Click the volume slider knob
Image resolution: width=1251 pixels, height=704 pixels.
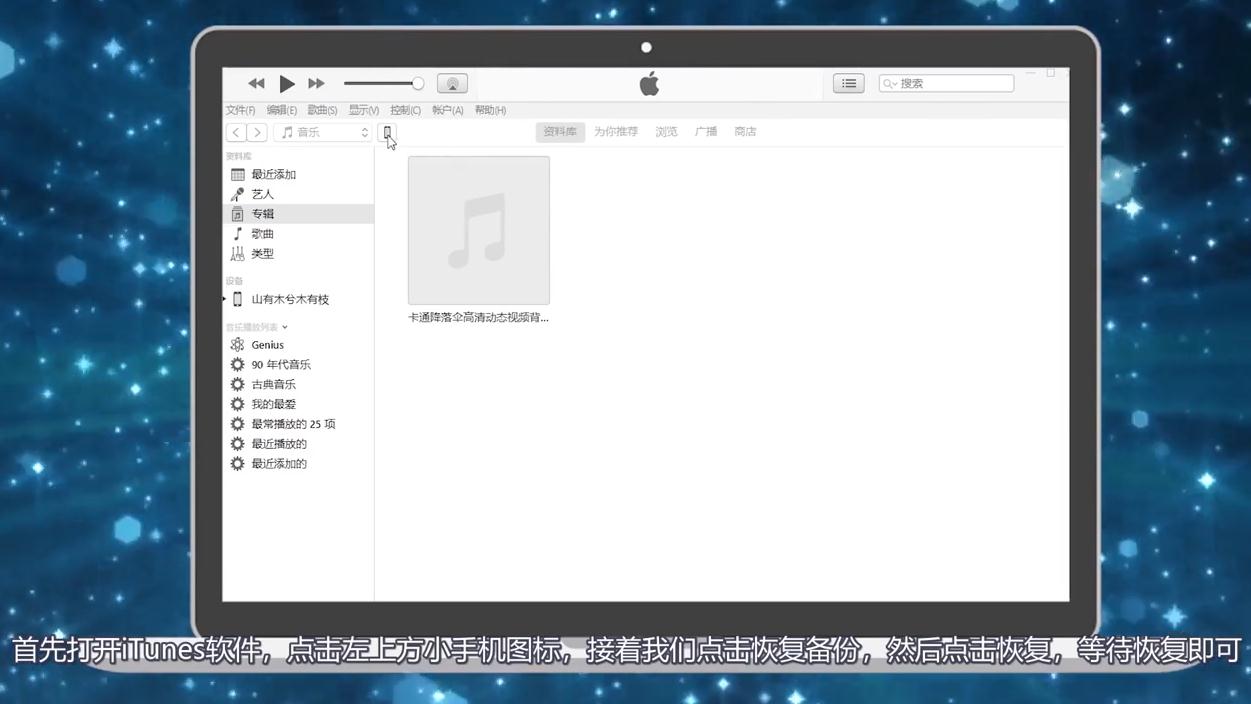(x=418, y=84)
